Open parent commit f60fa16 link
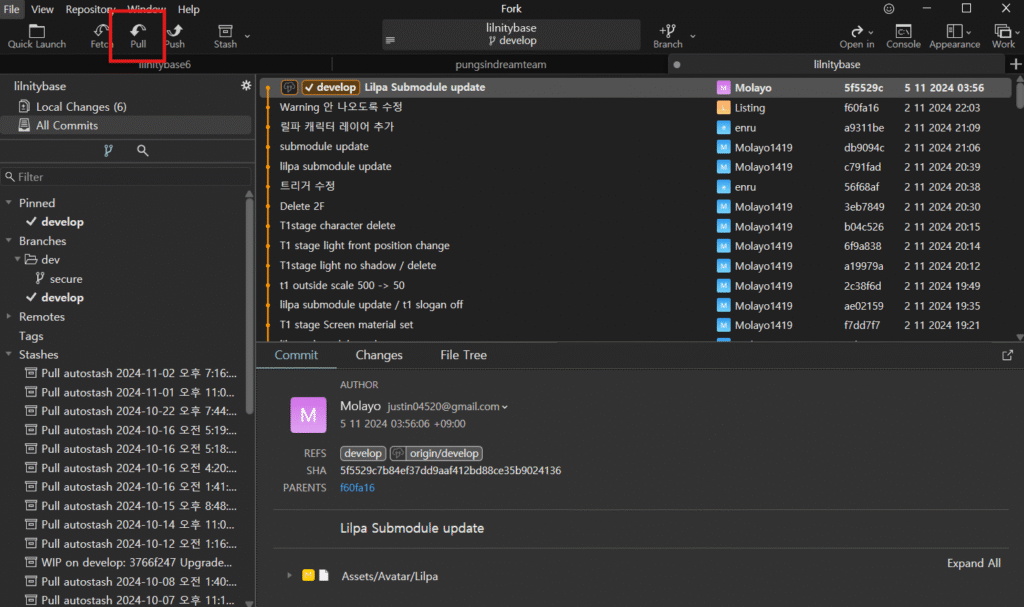The height and width of the screenshot is (607, 1024). pos(357,488)
